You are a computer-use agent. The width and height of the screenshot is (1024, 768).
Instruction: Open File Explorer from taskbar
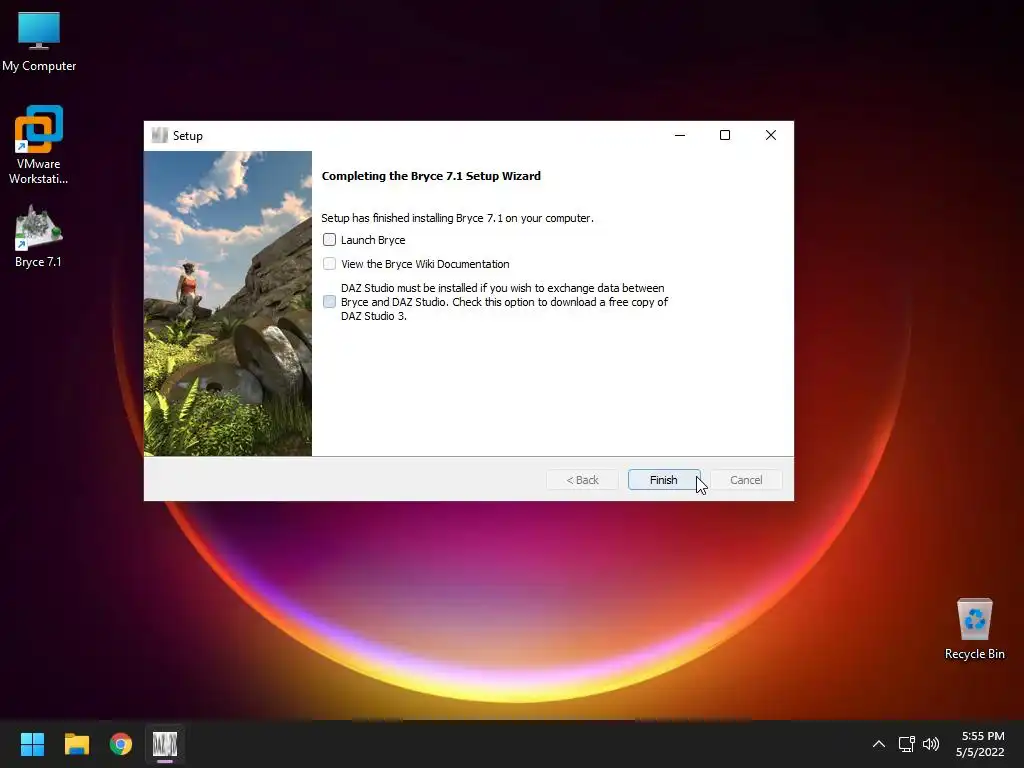[76, 744]
